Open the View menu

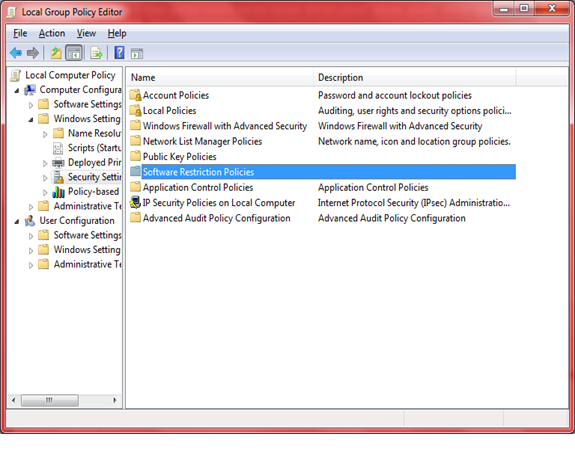86,33
